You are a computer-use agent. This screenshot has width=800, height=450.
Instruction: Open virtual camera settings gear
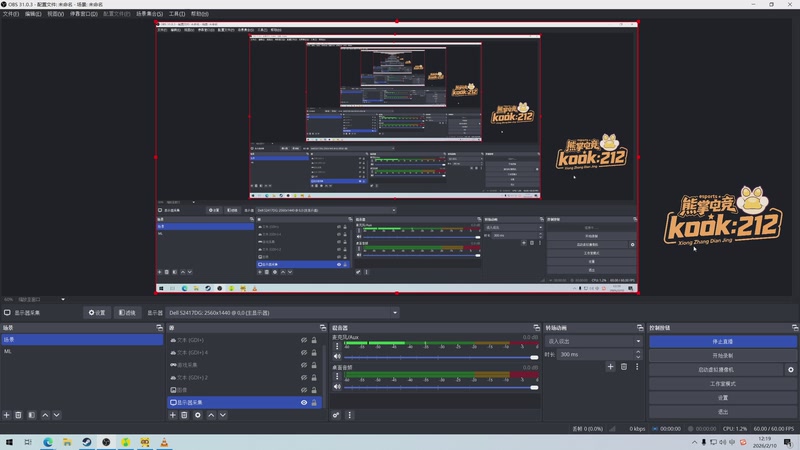[790, 369]
